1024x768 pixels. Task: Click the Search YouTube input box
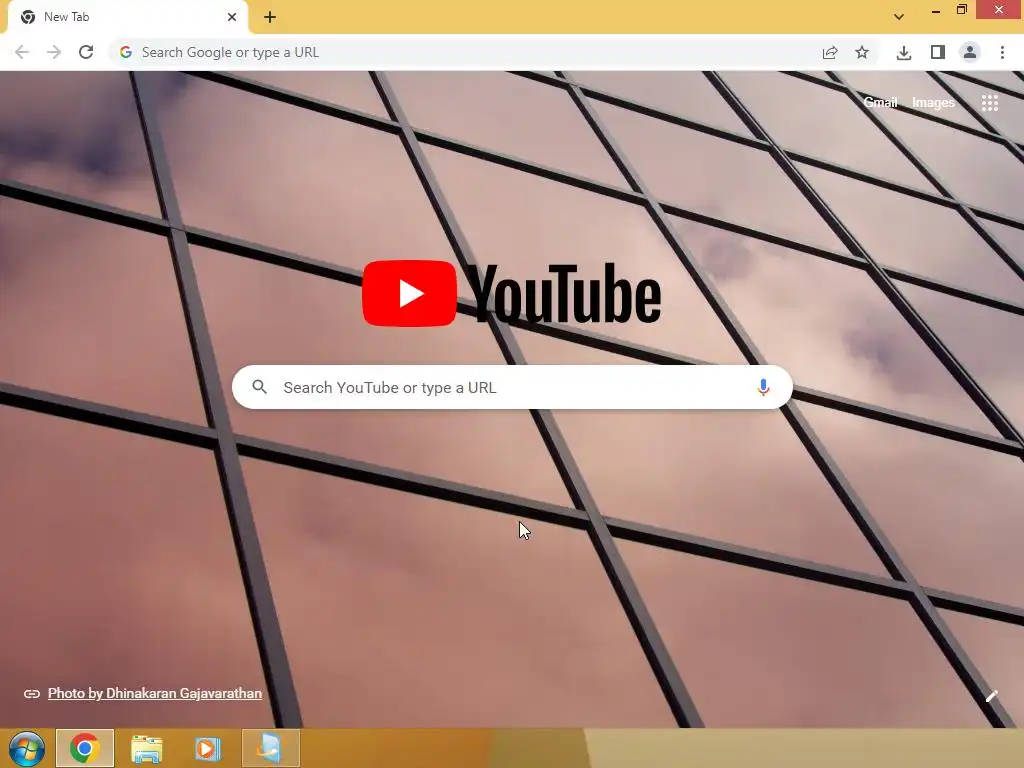pos(512,387)
